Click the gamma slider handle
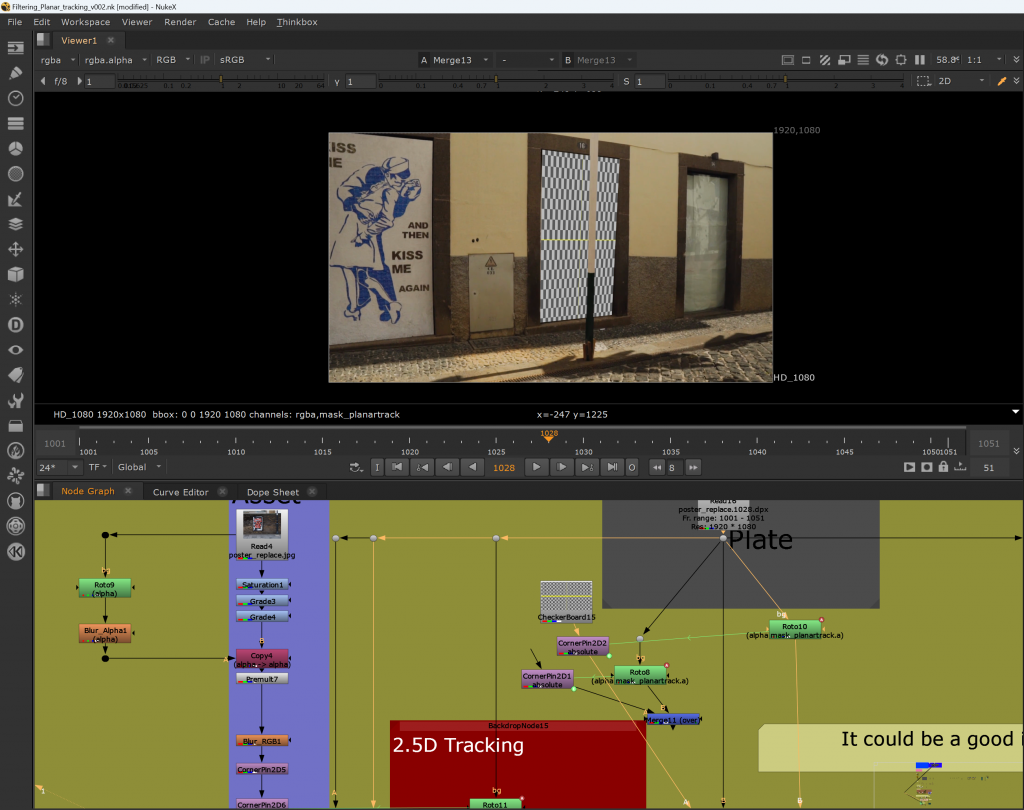 (496, 79)
